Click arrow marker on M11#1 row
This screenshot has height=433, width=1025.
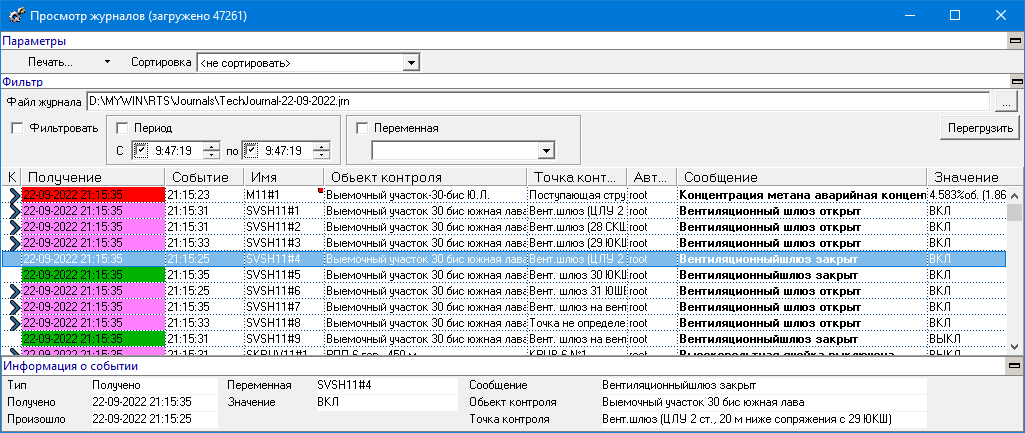[14, 194]
